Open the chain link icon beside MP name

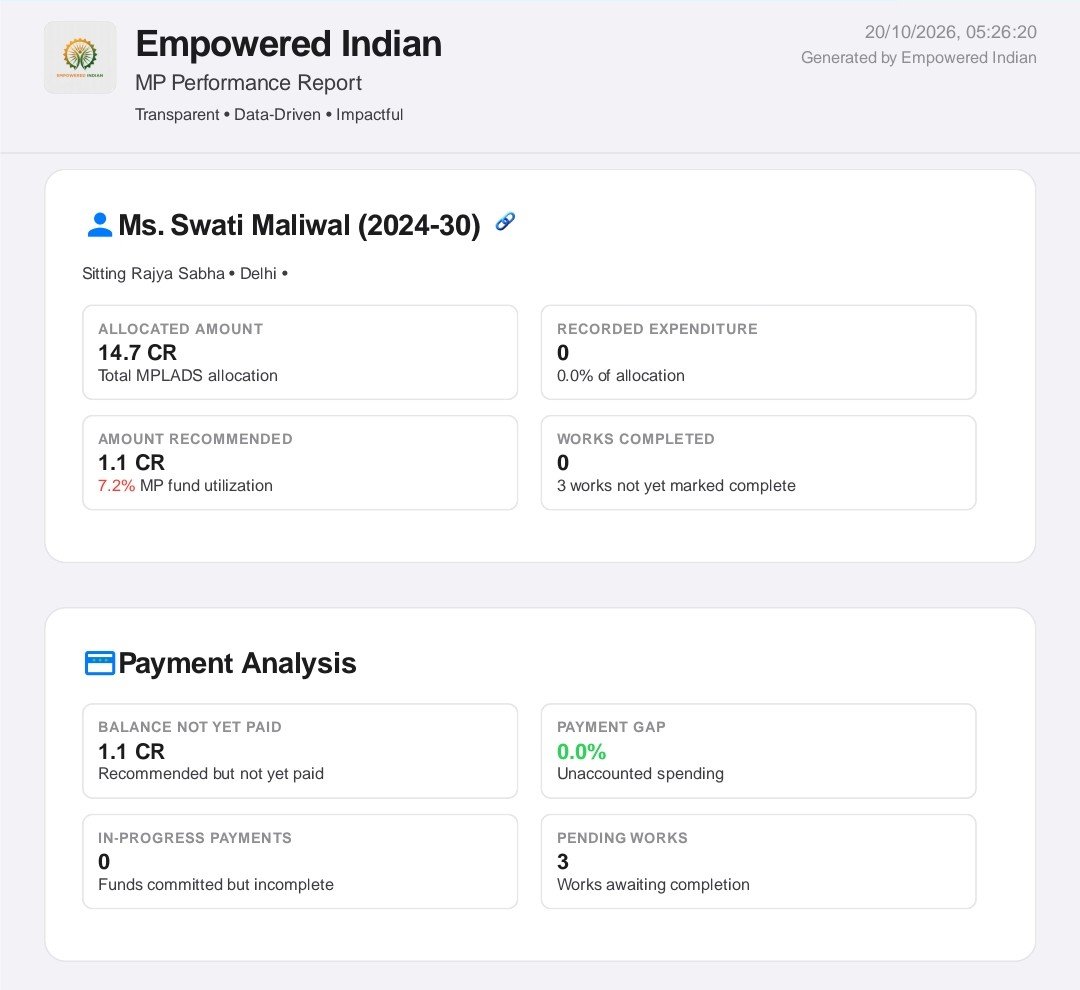point(505,222)
